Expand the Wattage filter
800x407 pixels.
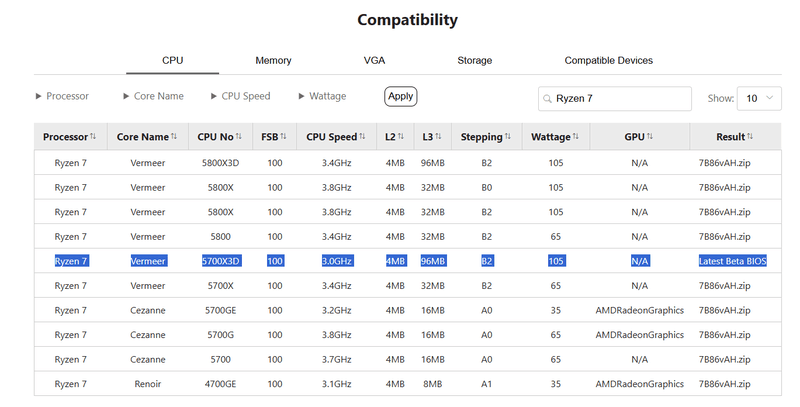coord(322,96)
